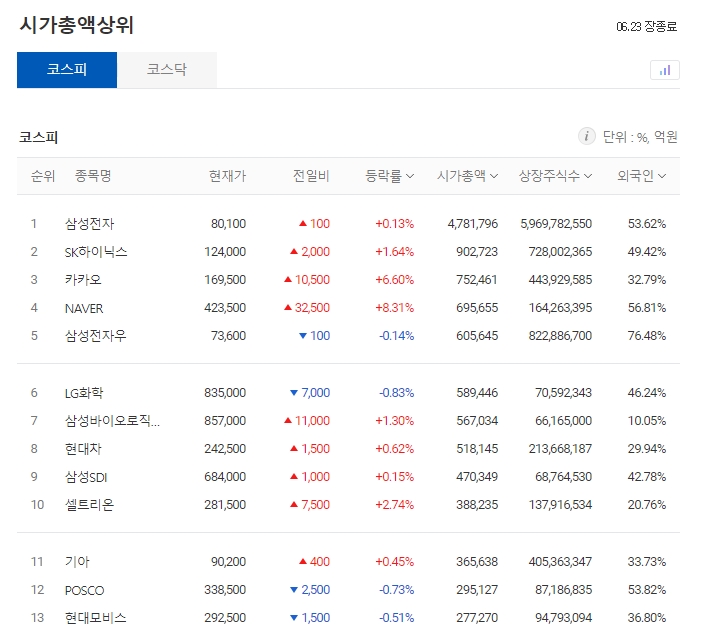Viewport: 704px width, 628px height.
Task: Click LG화학 change rate -0.83%
Action: pyautogui.click(x=396, y=393)
